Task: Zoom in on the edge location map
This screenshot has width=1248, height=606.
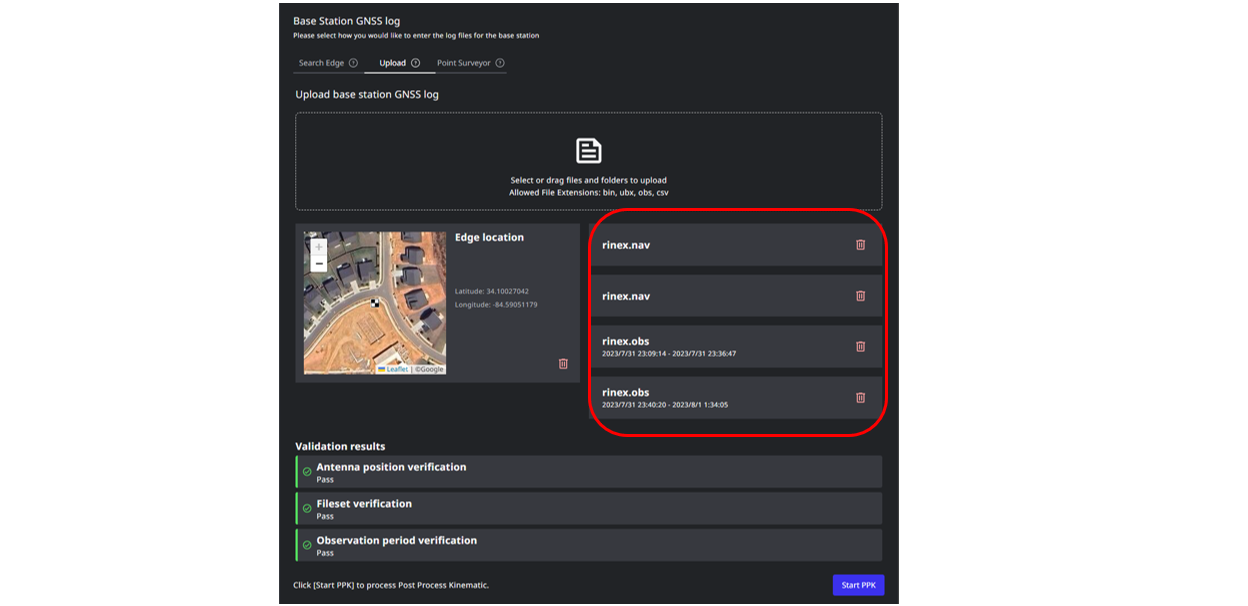Action: [x=319, y=247]
